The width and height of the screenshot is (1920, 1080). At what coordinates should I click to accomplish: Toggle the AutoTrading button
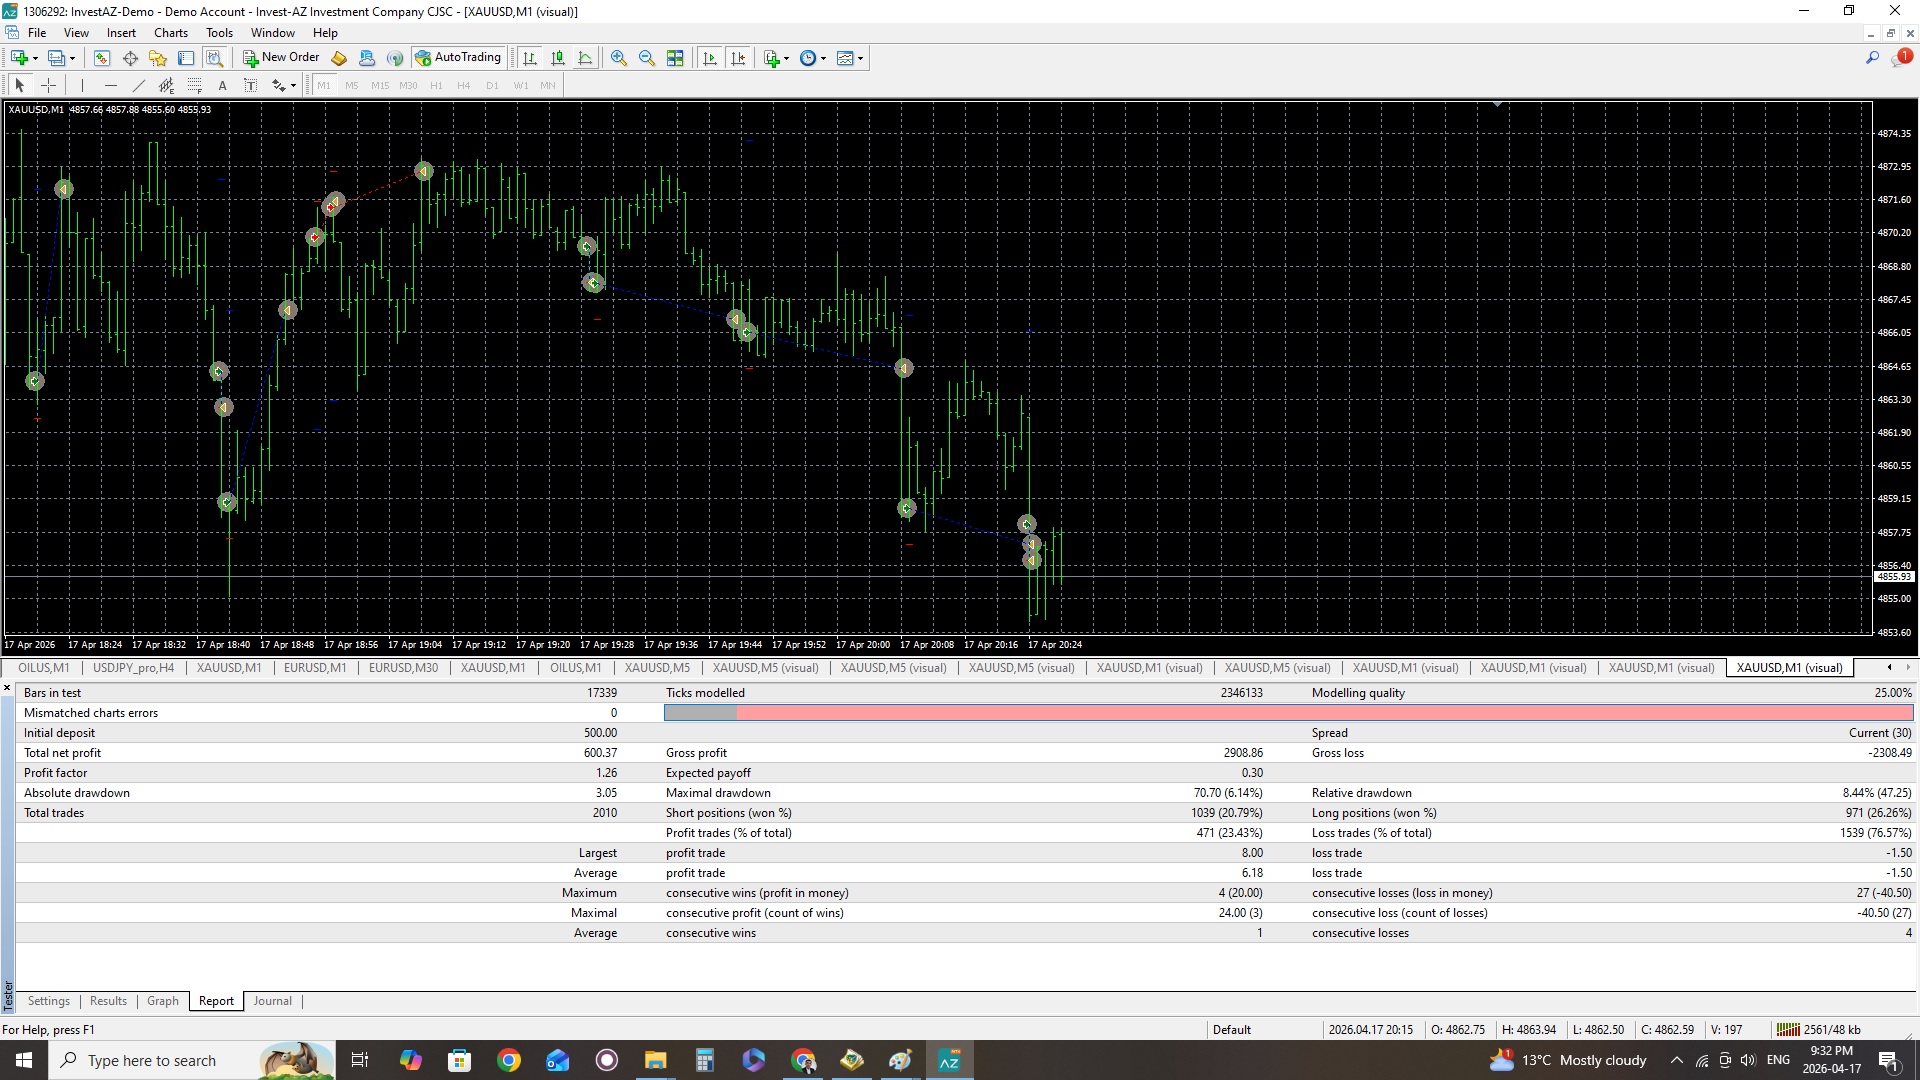click(x=458, y=57)
